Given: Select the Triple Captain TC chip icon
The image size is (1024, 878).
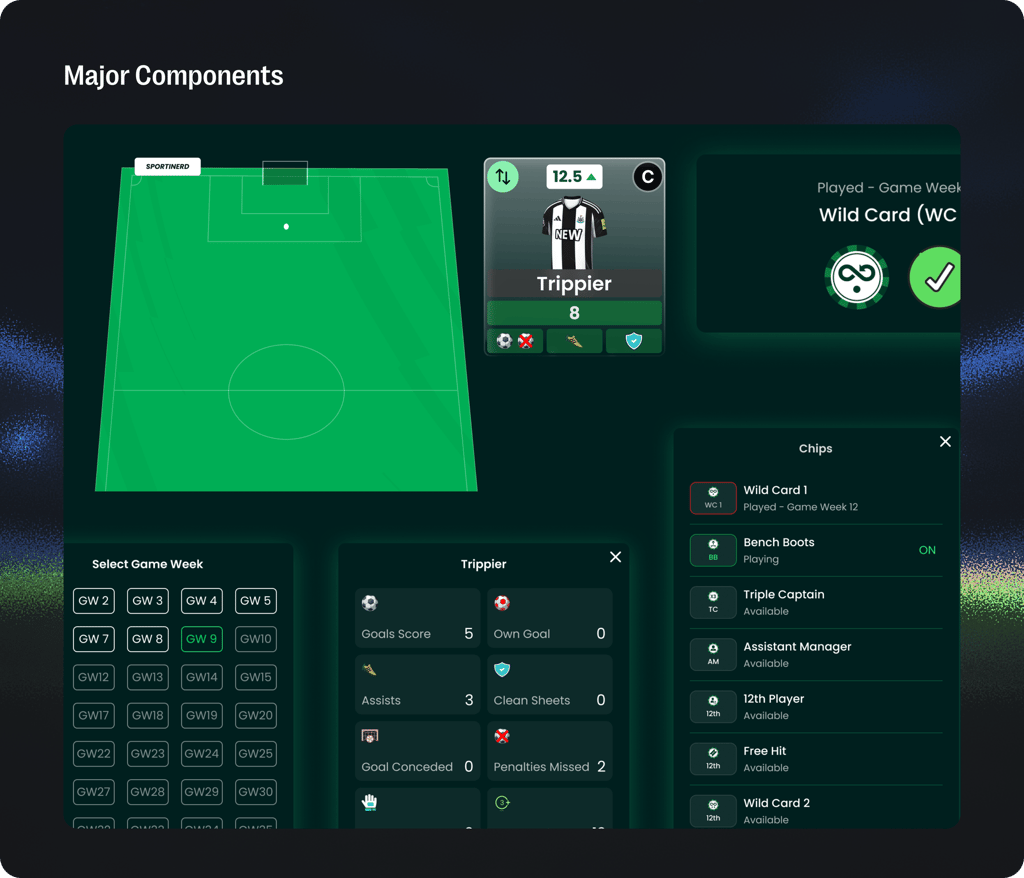Looking at the screenshot, I should pos(713,602).
